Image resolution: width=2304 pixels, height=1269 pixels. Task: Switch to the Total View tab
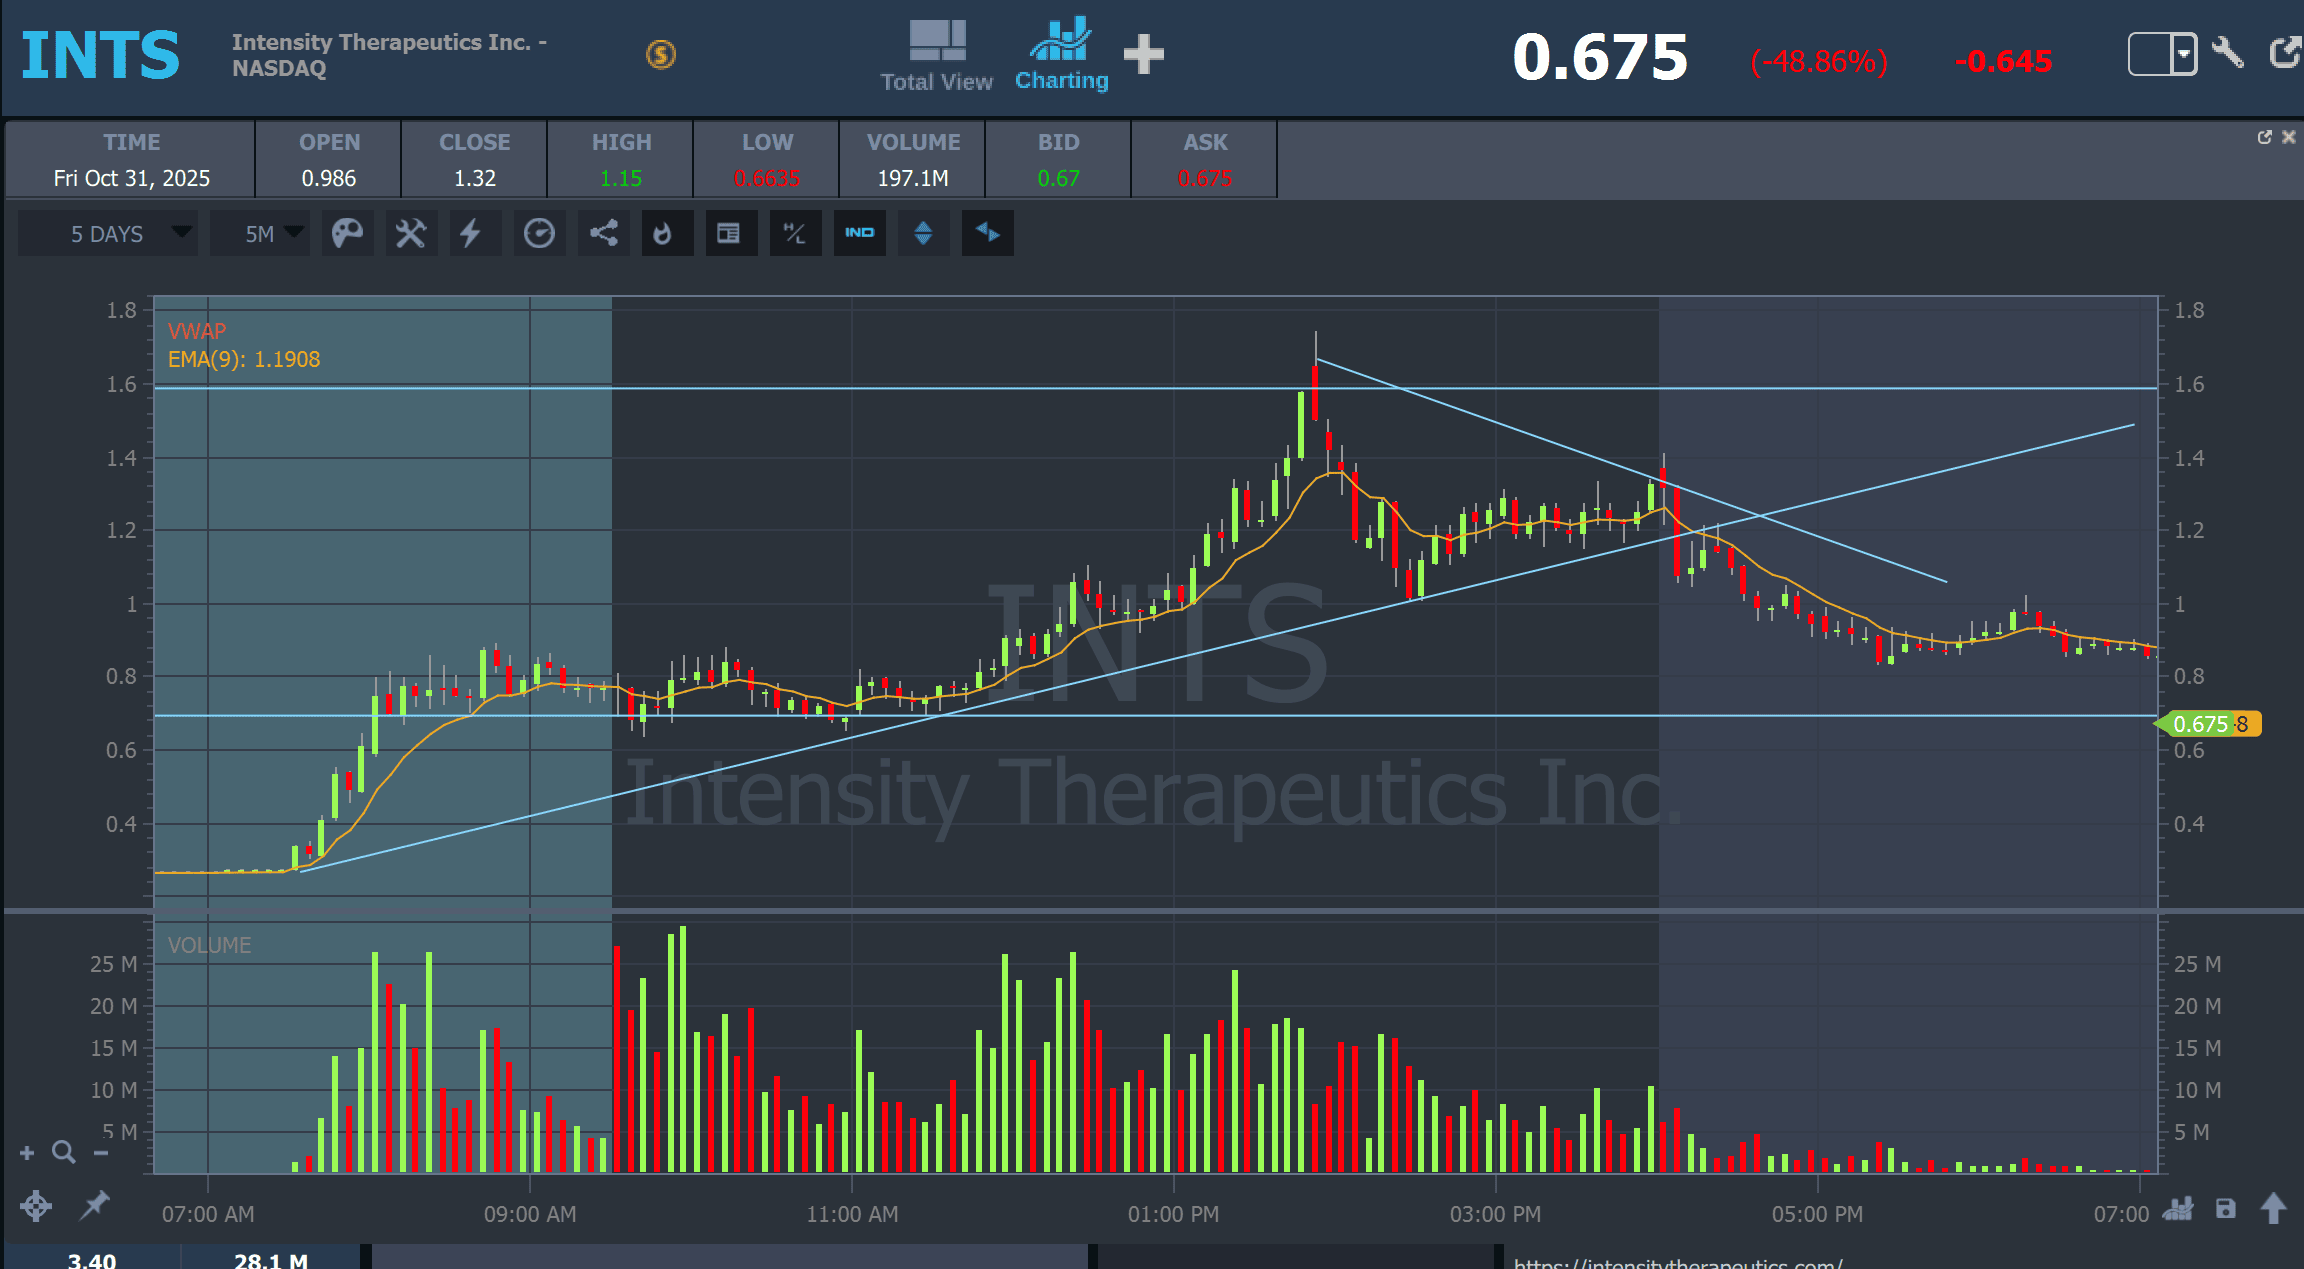pyautogui.click(x=936, y=56)
